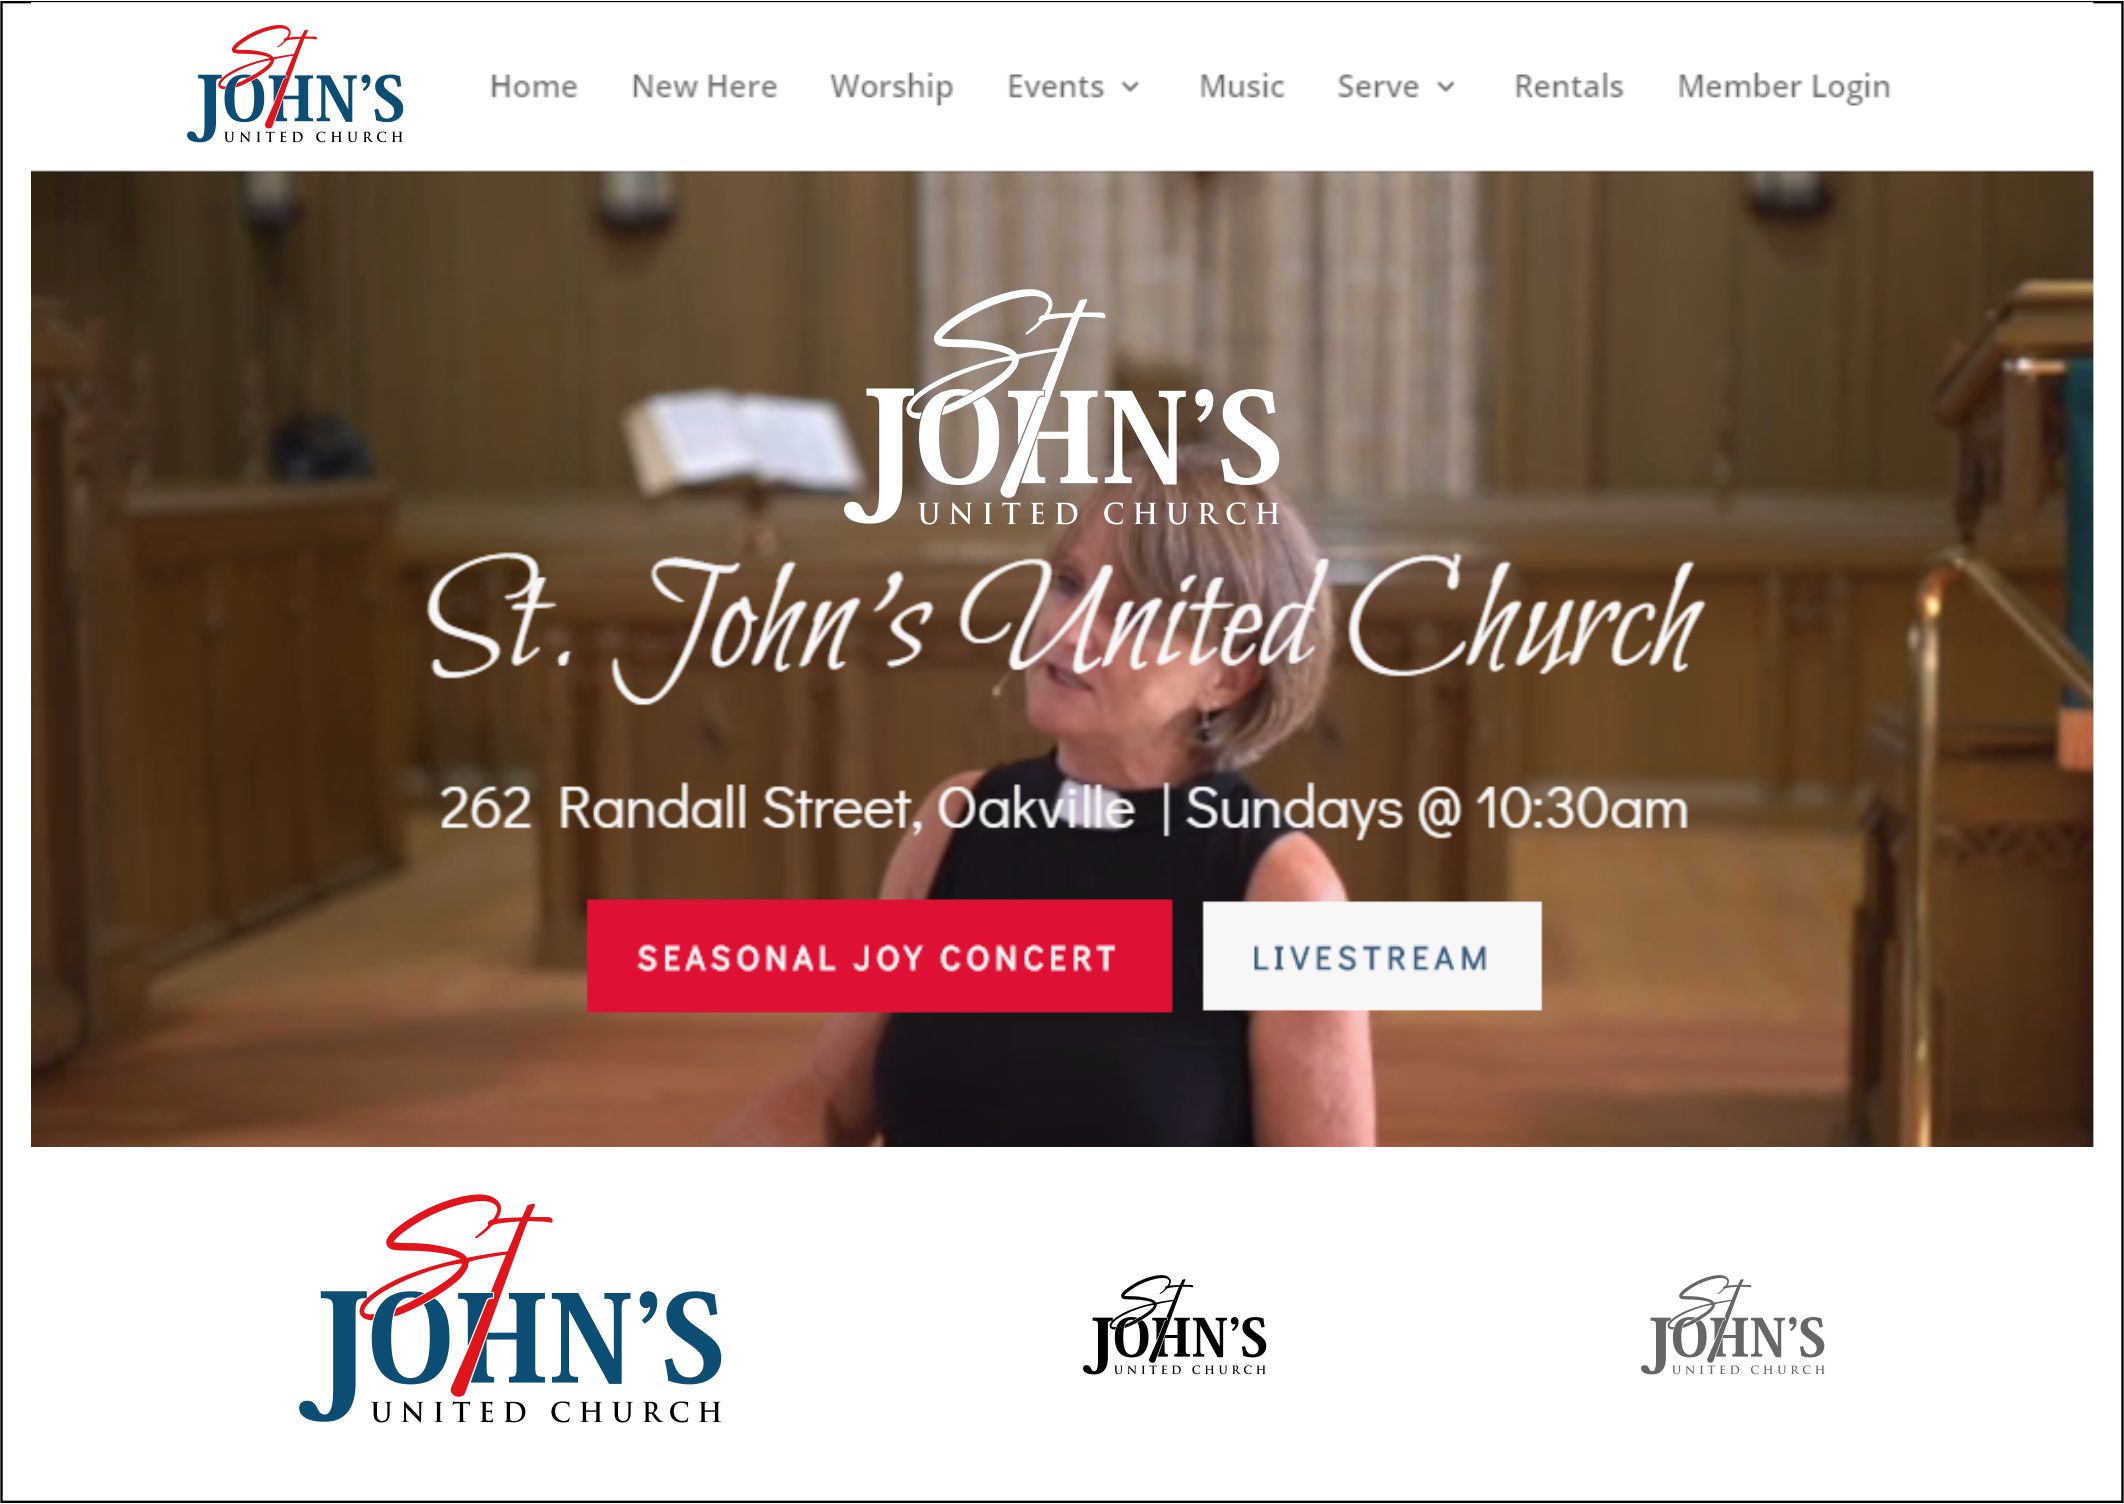The width and height of the screenshot is (2124, 1504).
Task: Expand the Serve menu chevron
Action: (x=1445, y=87)
